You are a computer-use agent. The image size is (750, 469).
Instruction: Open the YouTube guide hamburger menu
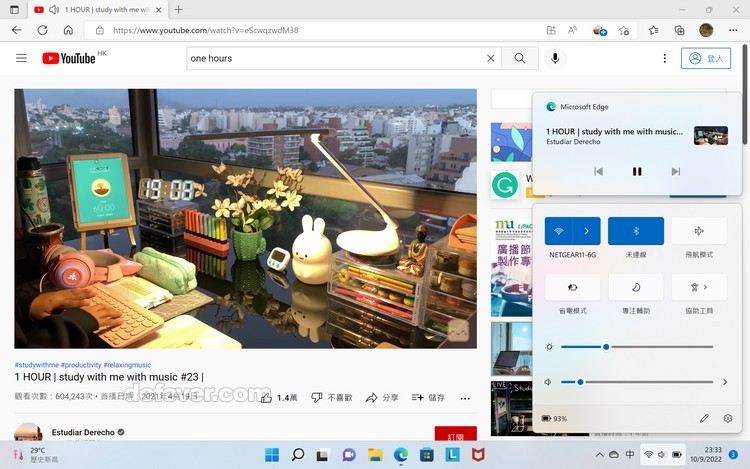click(21, 58)
